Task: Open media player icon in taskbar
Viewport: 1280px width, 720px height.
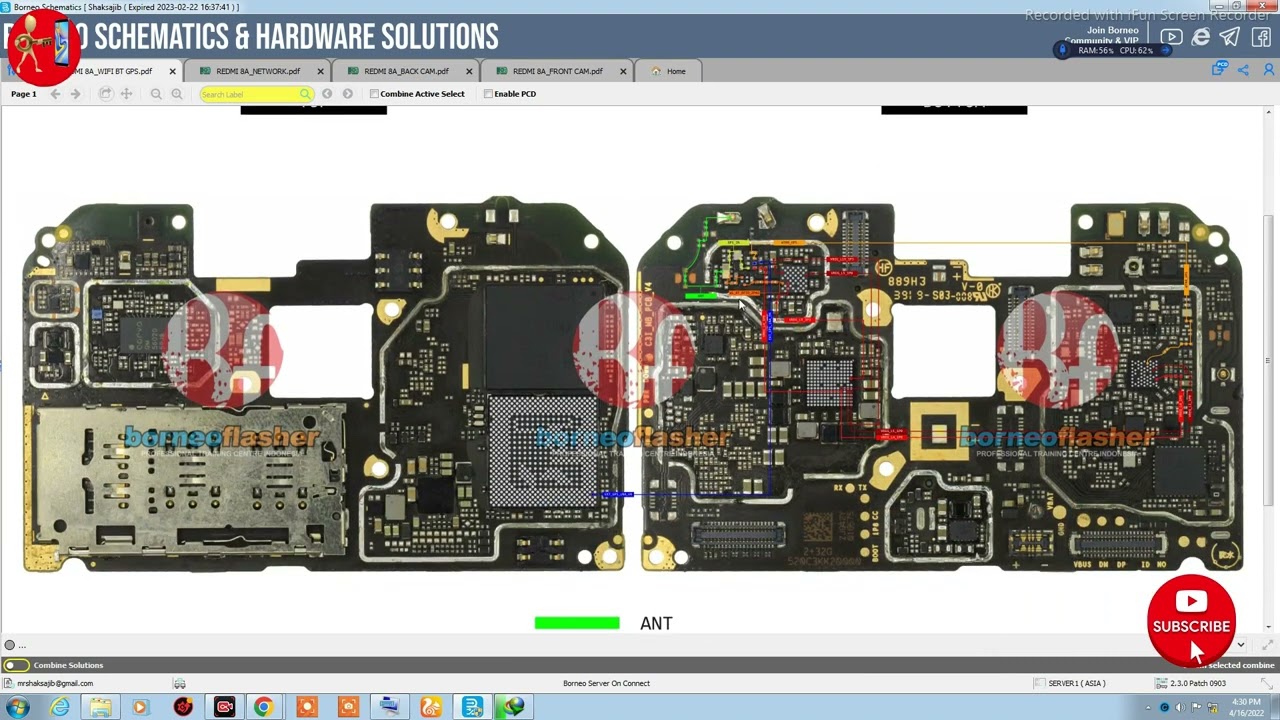Action: pos(139,707)
